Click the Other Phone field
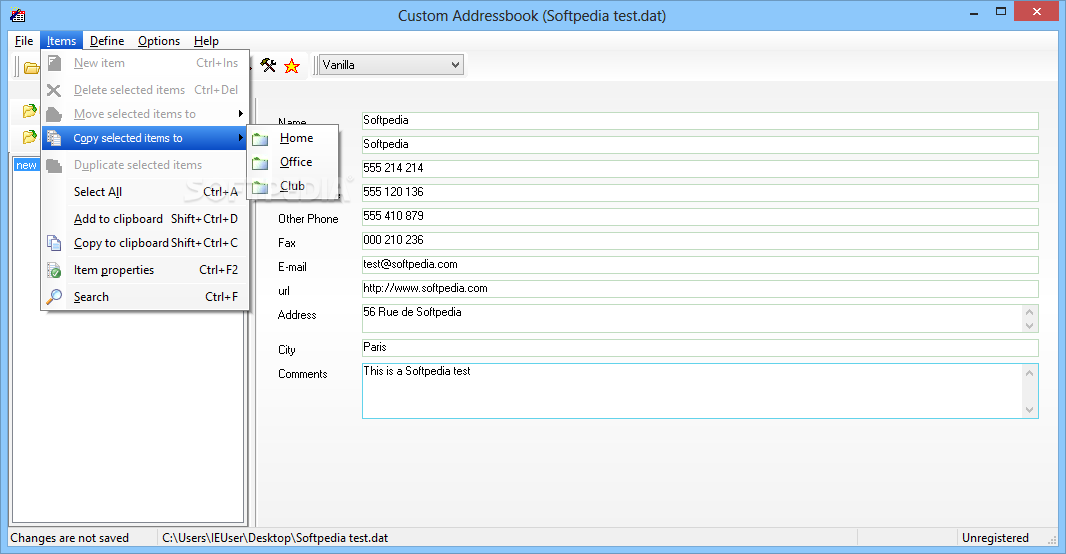The width and height of the screenshot is (1066, 554). pyautogui.click(x=700, y=216)
